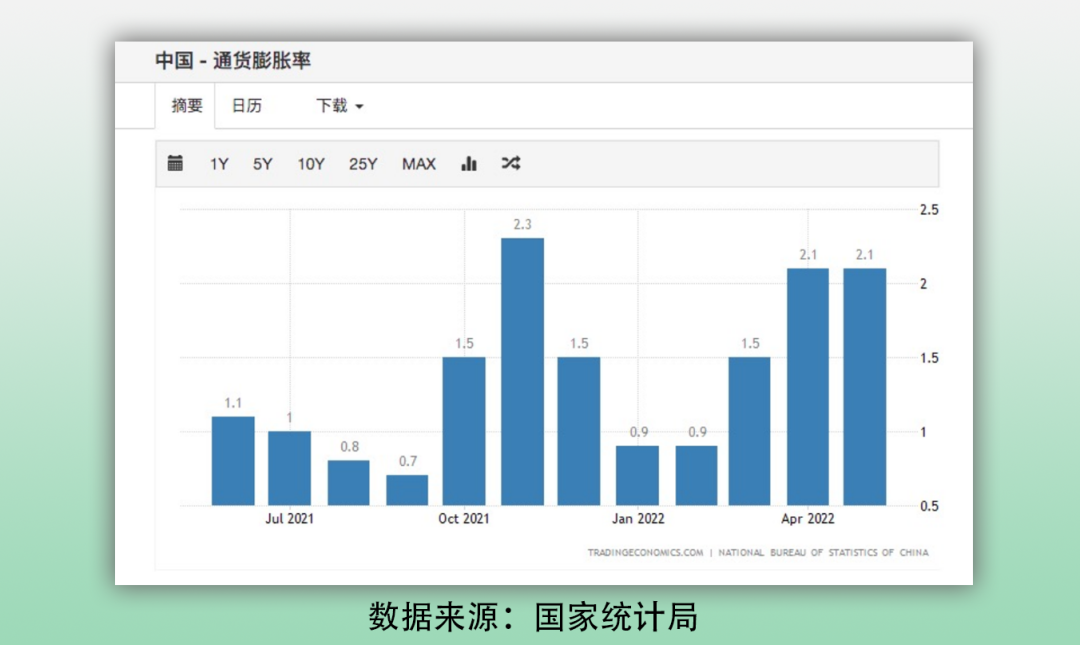Select the 5Y time range
This screenshot has height=645, width=1080.
pyautogui.click(x=262, y=163)
